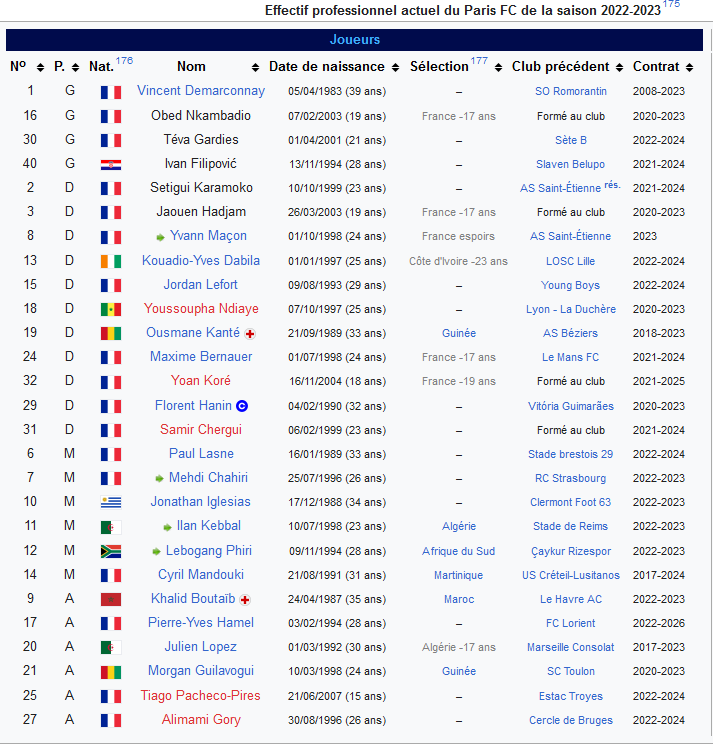Open the Stade brestois 29 club link
This screenshot has height=749, width=713.
point(570,454)
